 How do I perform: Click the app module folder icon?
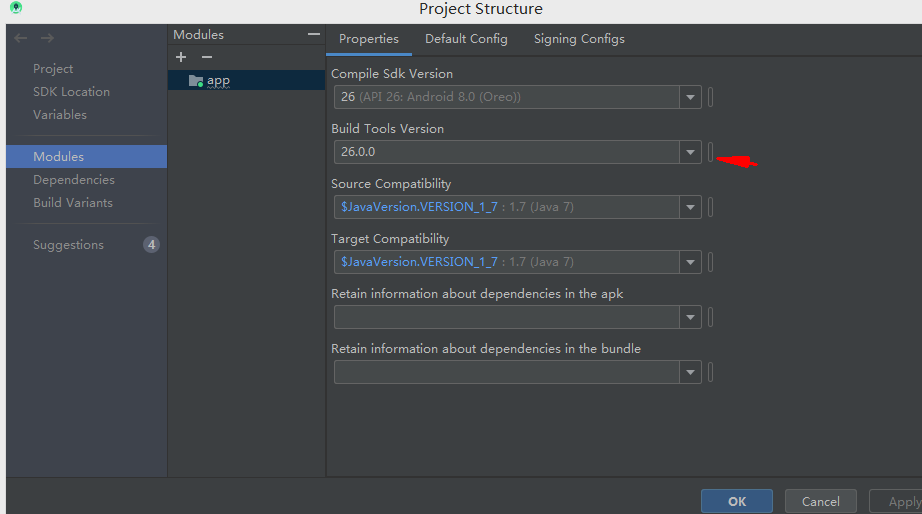pos(196,81)
